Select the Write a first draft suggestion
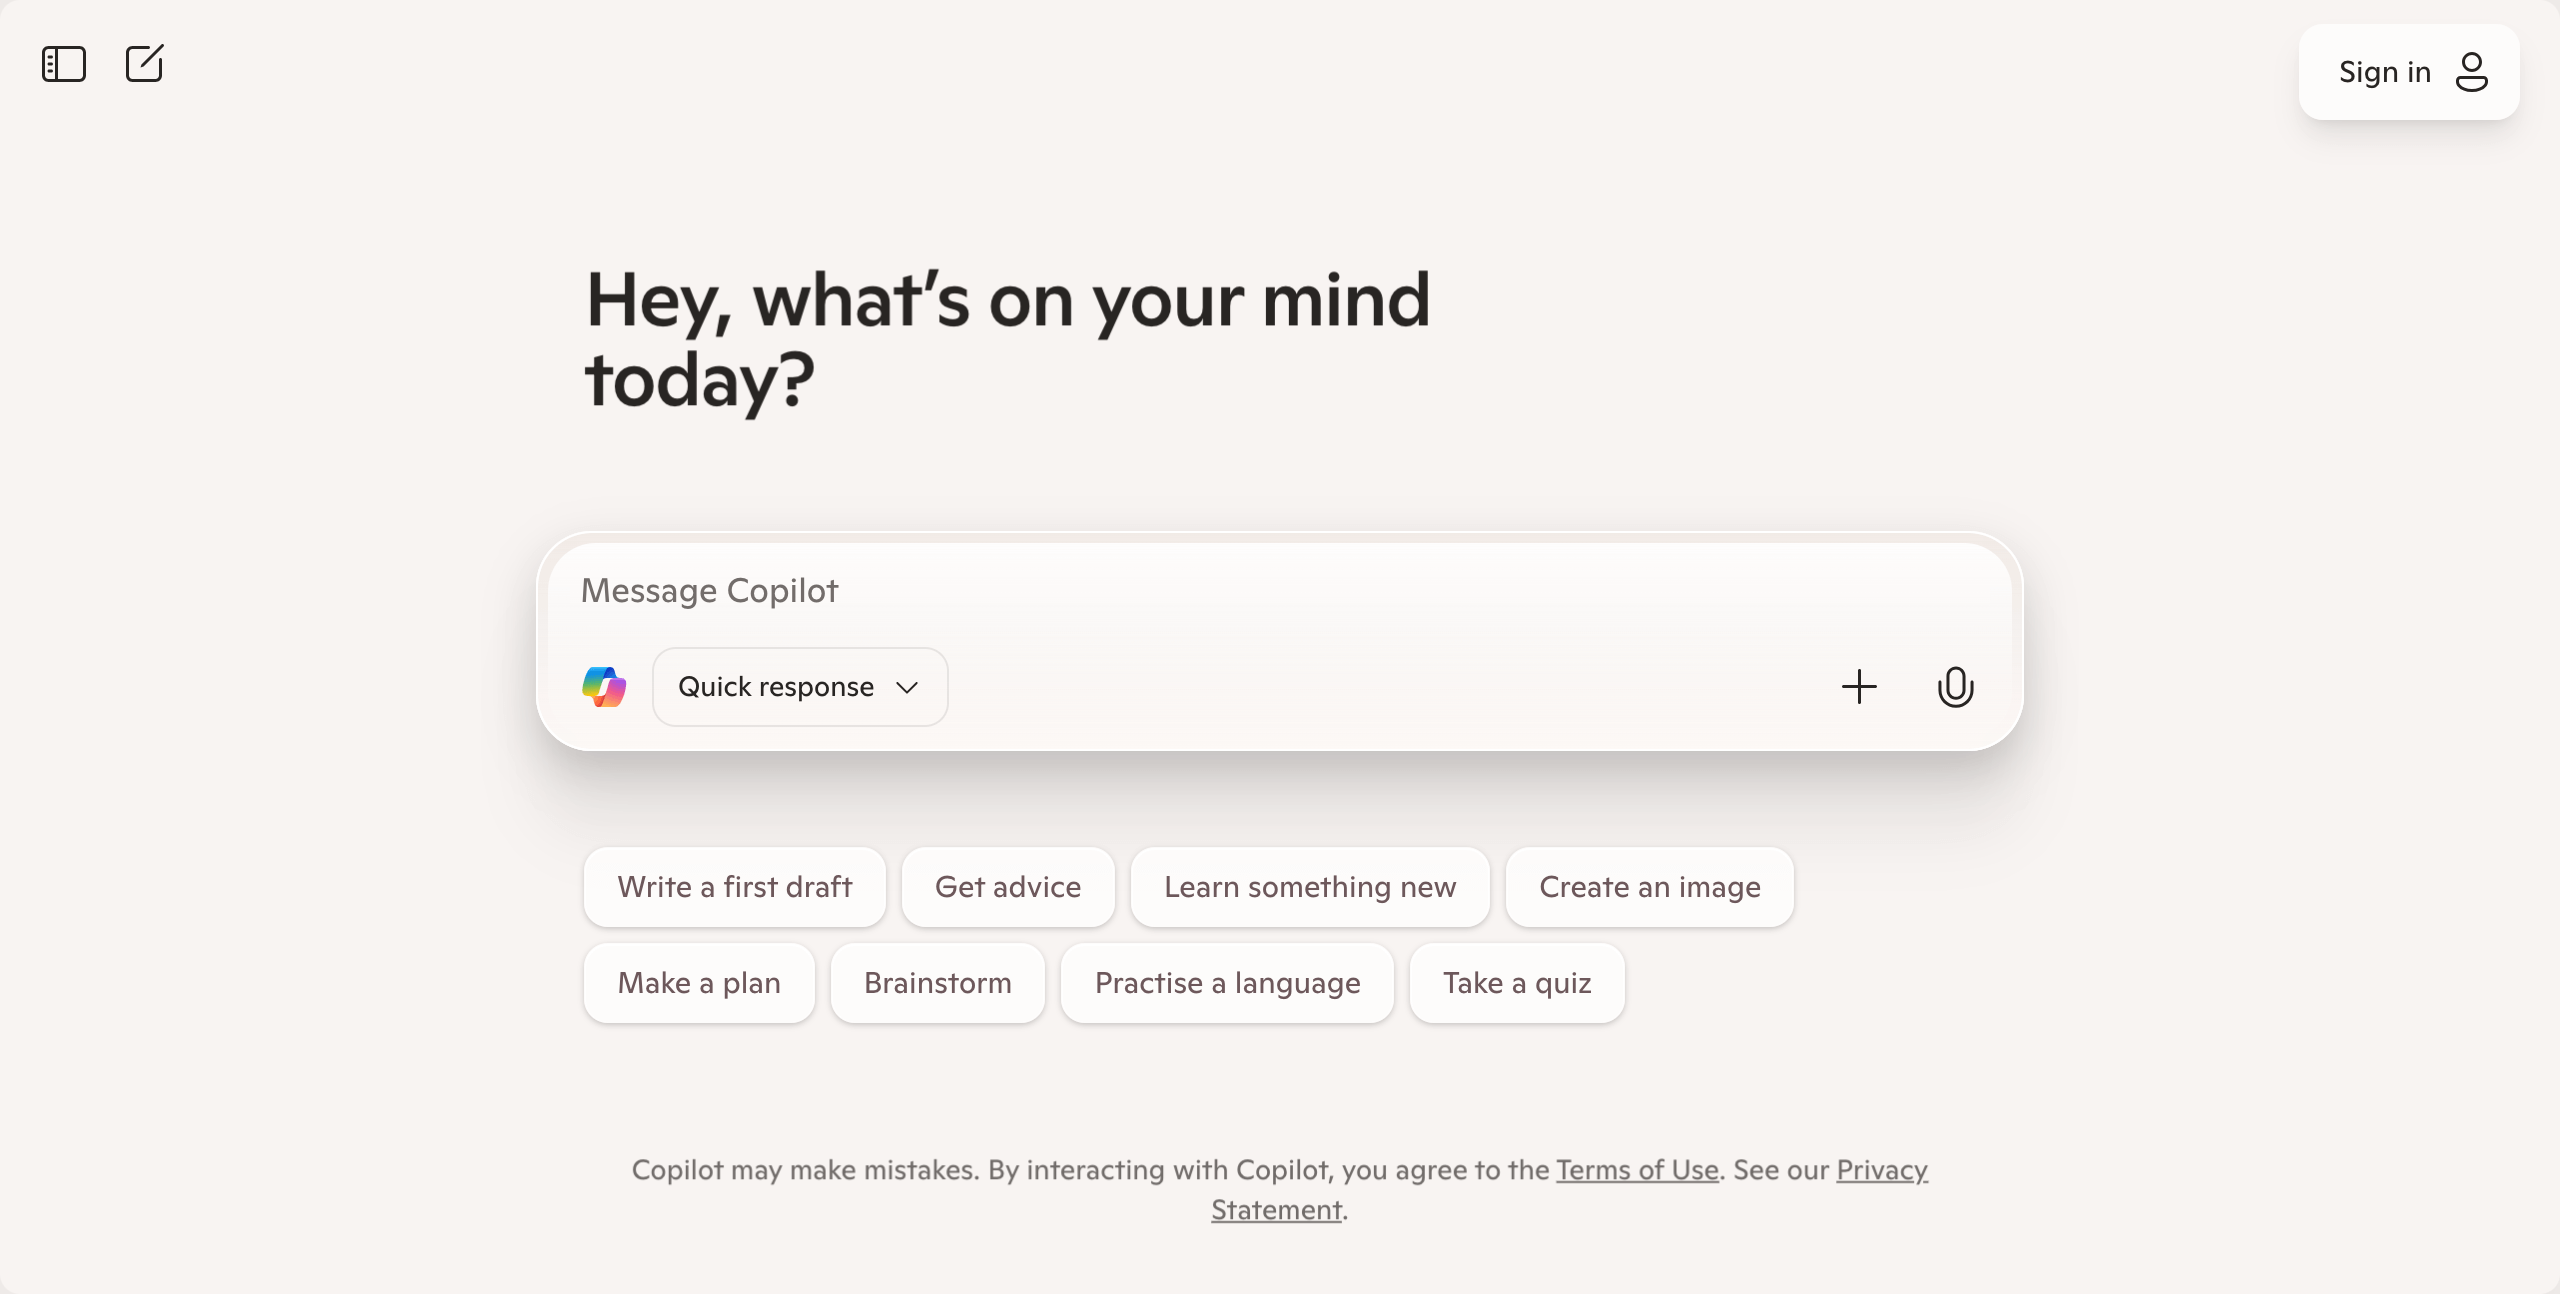Viewport: 2560px width, 1294px height. click(x=734, y=887)
